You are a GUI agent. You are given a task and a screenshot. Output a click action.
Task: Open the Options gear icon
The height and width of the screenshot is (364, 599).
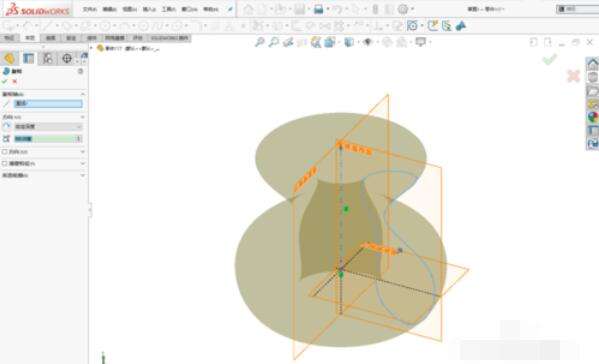(x=403, y=9)
